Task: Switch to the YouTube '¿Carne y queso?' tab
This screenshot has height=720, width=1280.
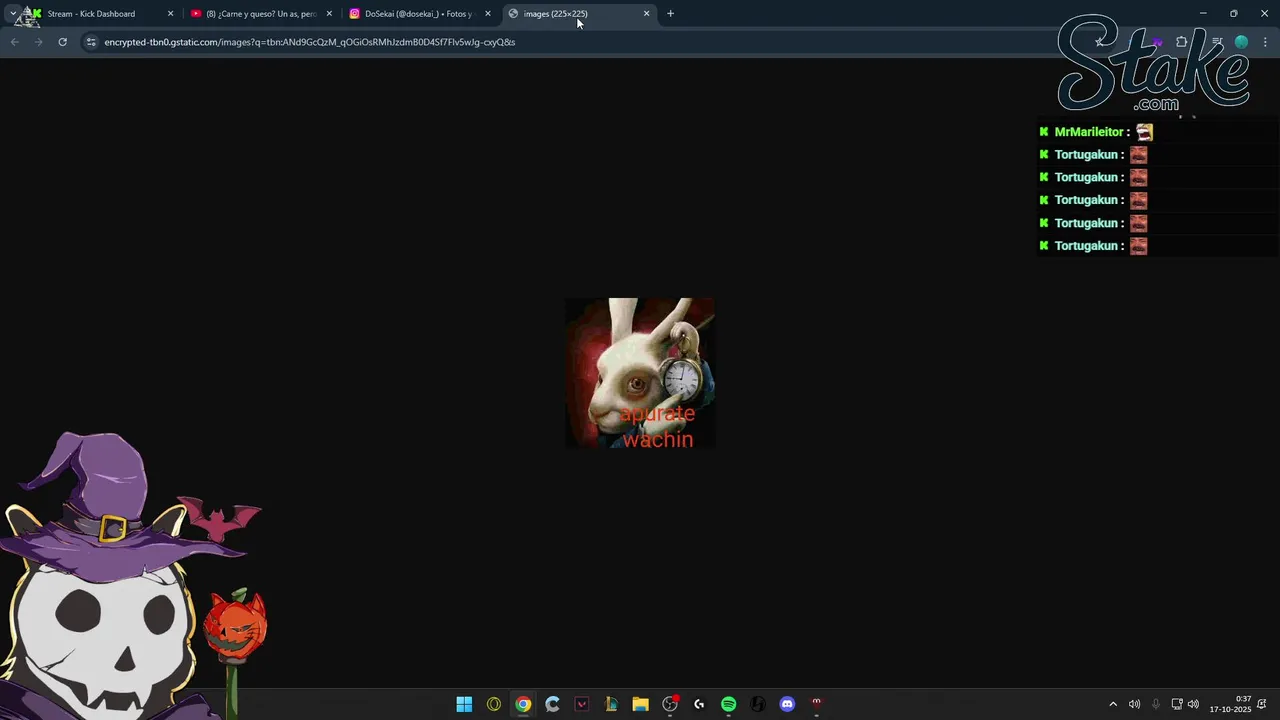Action: click(262, 14)
